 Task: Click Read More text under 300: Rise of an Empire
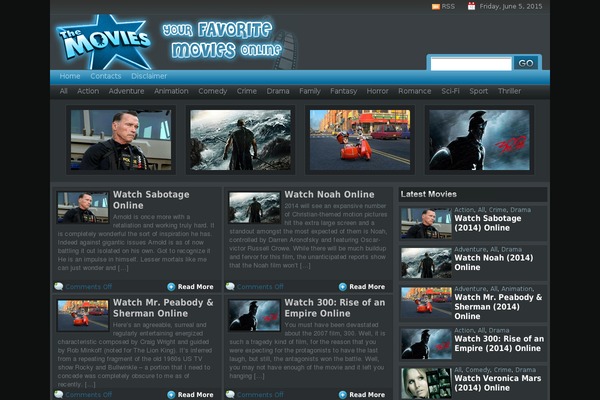367,395
